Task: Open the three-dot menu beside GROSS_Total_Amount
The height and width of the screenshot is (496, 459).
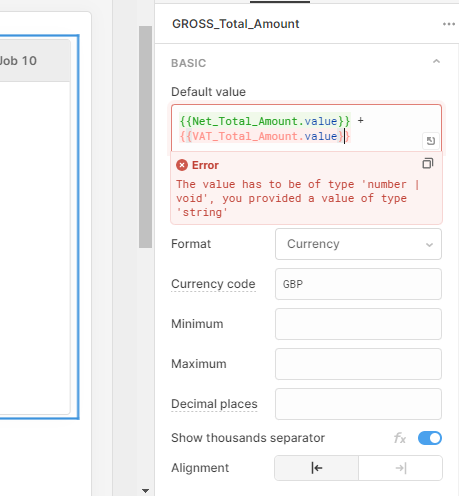Action: coord(449,24)
